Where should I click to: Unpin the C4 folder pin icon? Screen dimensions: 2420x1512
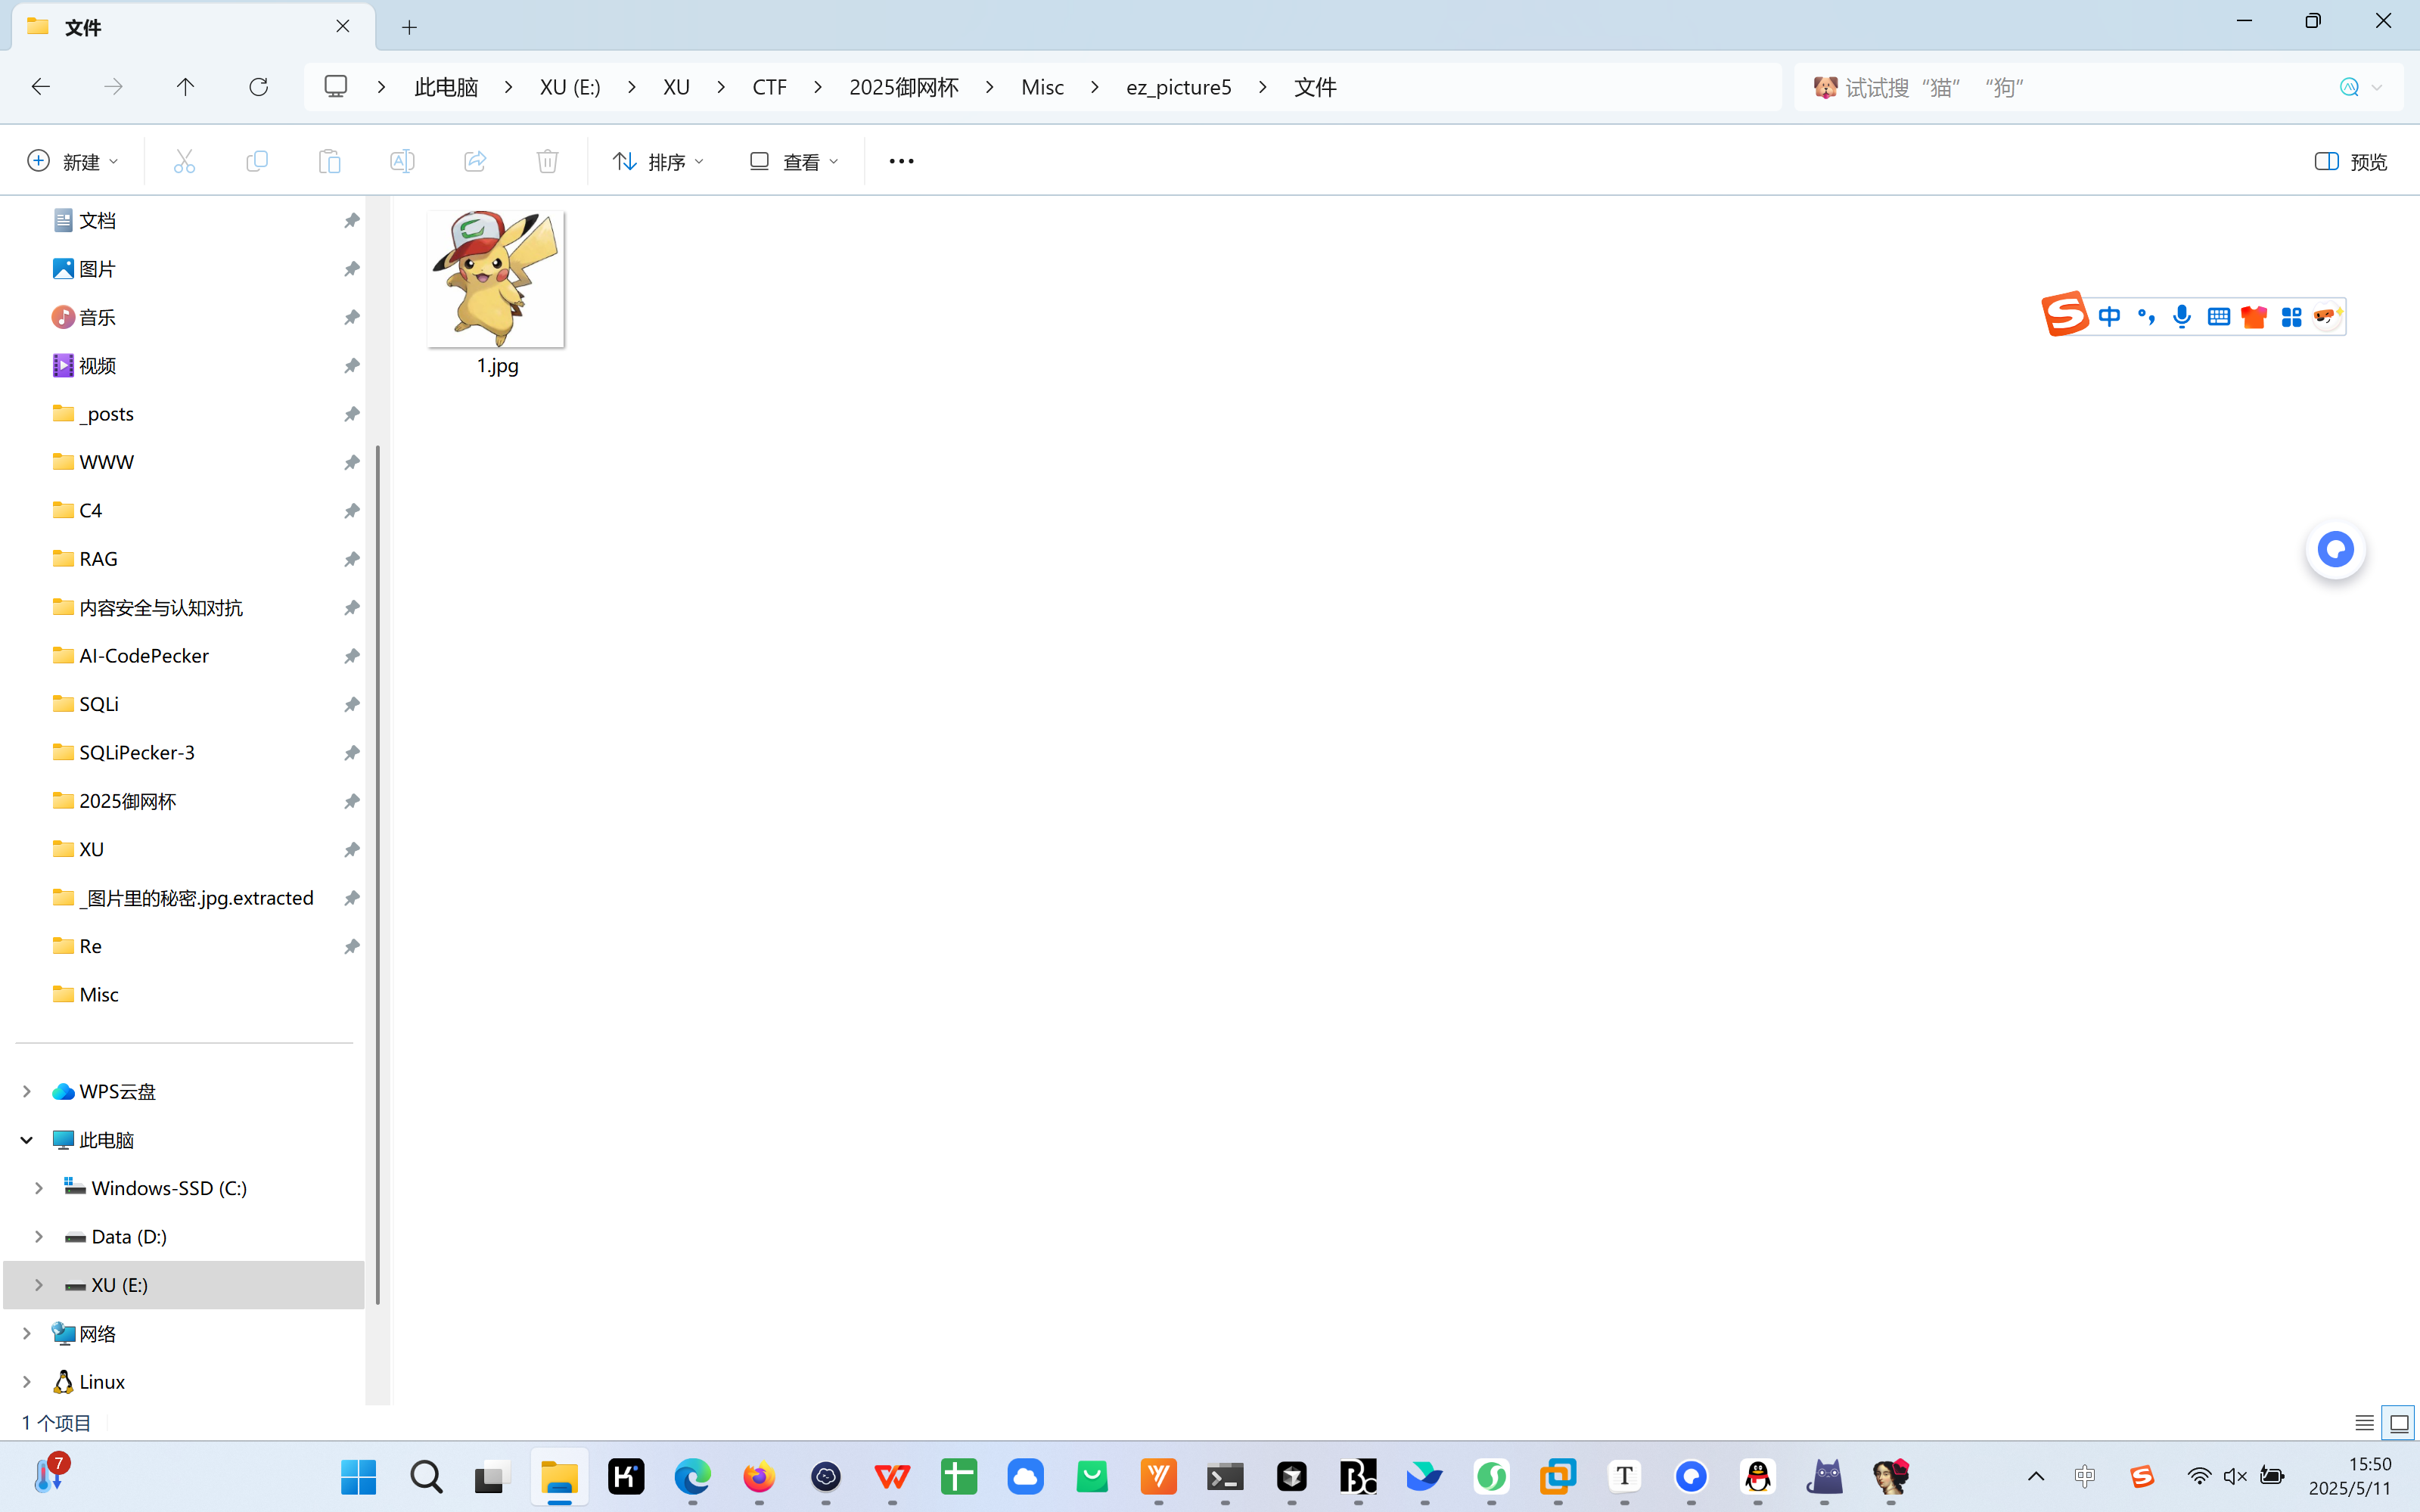pos(351,511)
